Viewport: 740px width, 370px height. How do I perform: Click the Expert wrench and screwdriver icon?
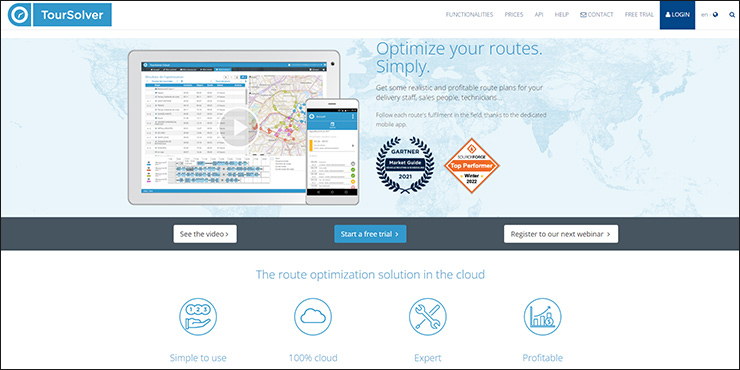(428, 317)
